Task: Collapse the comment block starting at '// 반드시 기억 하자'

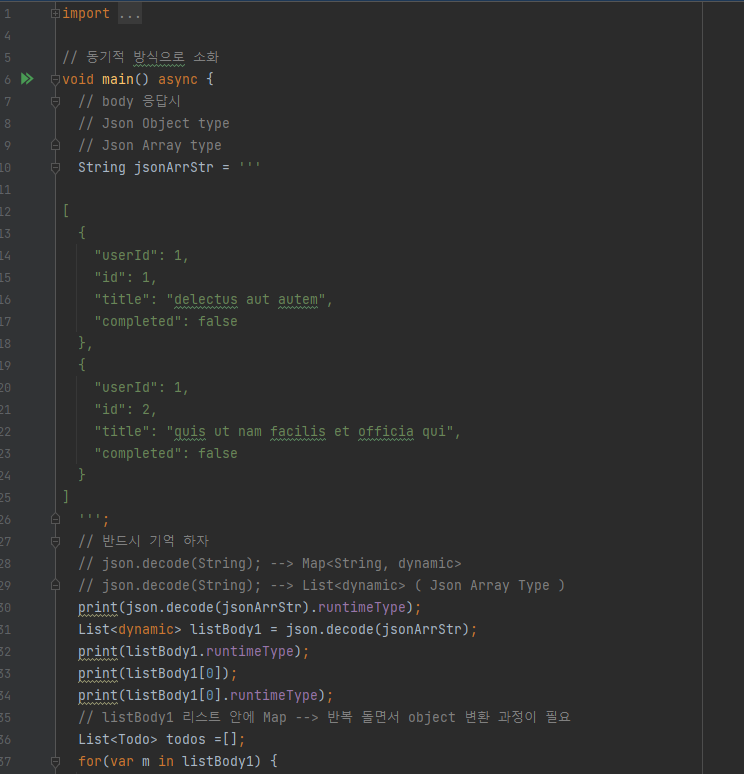Action: (55, 542)
